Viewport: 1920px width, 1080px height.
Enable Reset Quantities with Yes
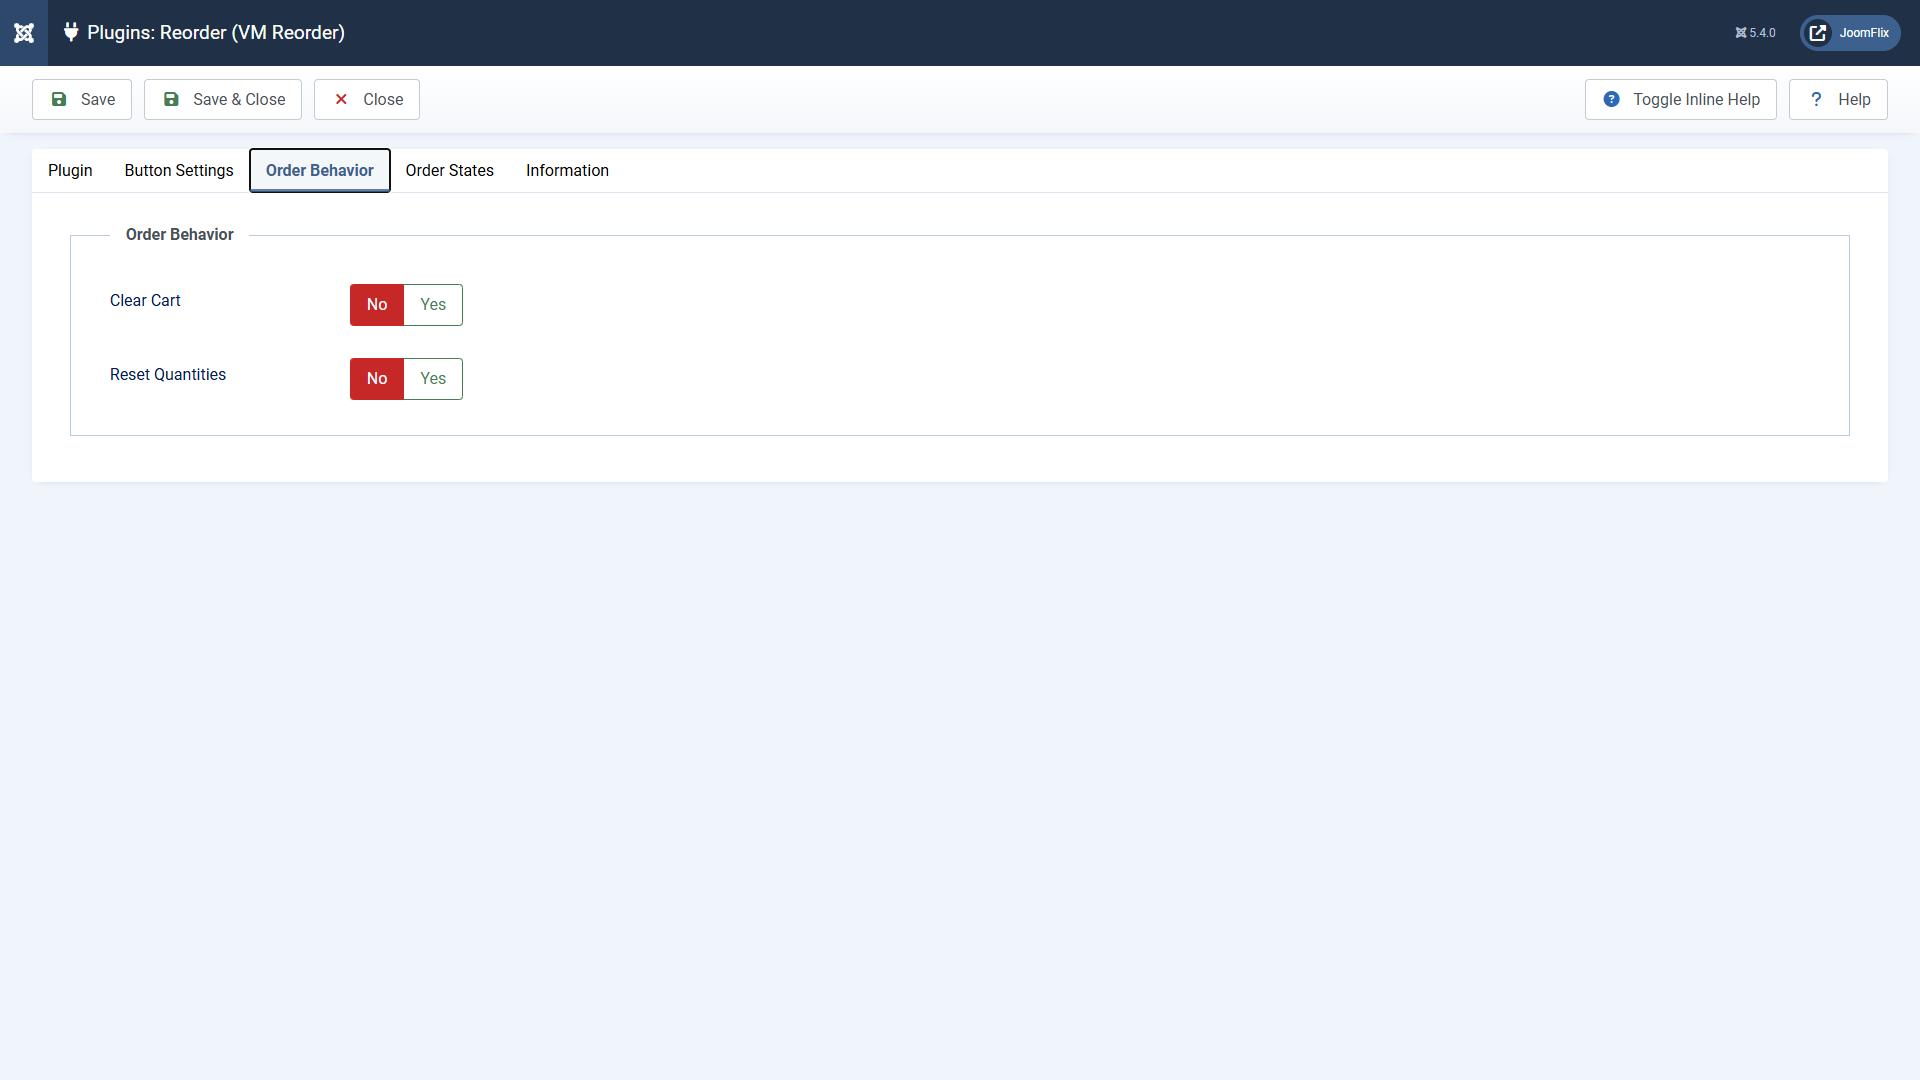[433, 379]
